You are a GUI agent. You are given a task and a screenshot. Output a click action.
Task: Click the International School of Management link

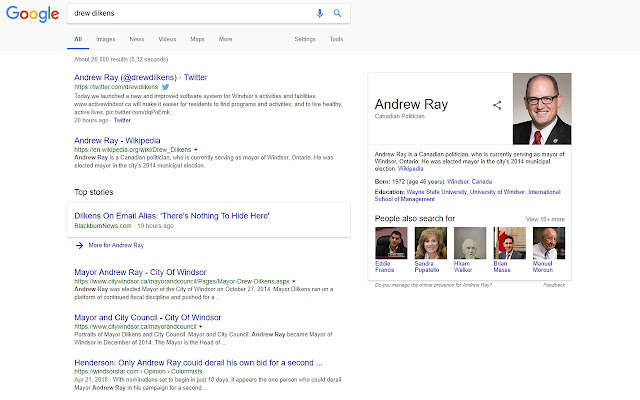(467, 196)
